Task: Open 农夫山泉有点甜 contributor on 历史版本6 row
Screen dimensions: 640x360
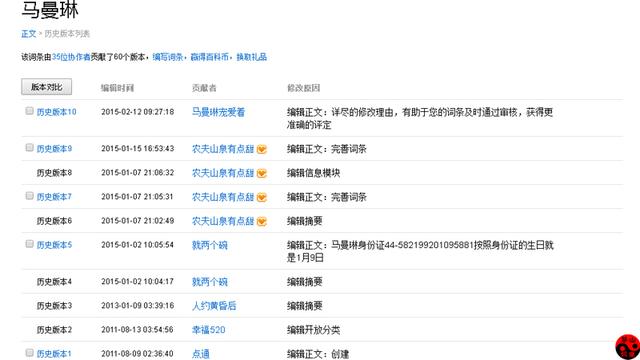Action: (x=223, y=221)
